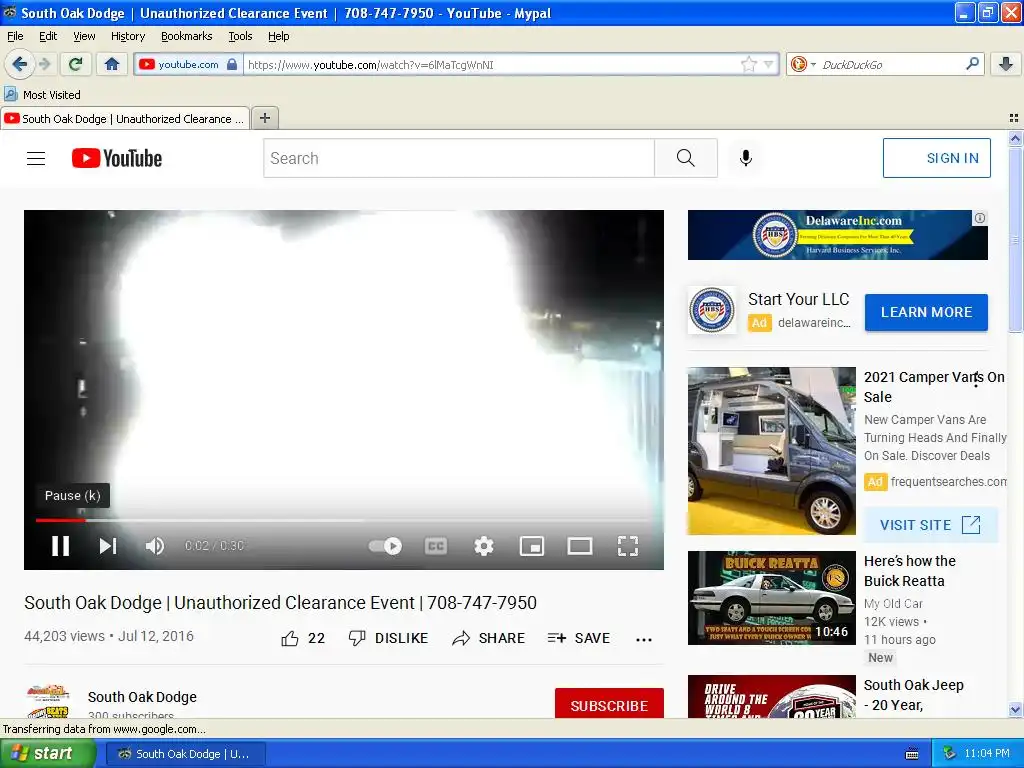1024x768 pixels.
Task: Go to browser home page
Action: coord(112,64)
